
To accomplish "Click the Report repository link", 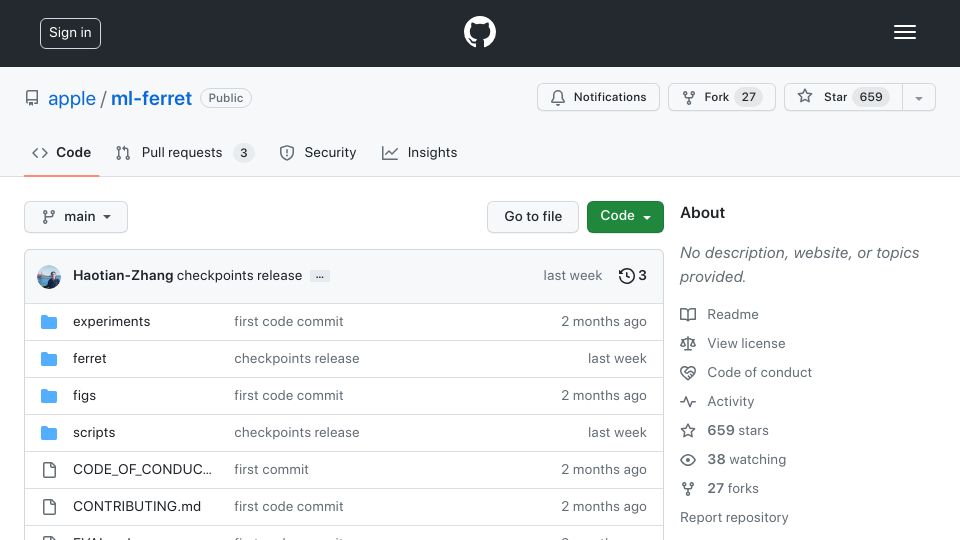I will pyautogui.click(x=734, y=517).
